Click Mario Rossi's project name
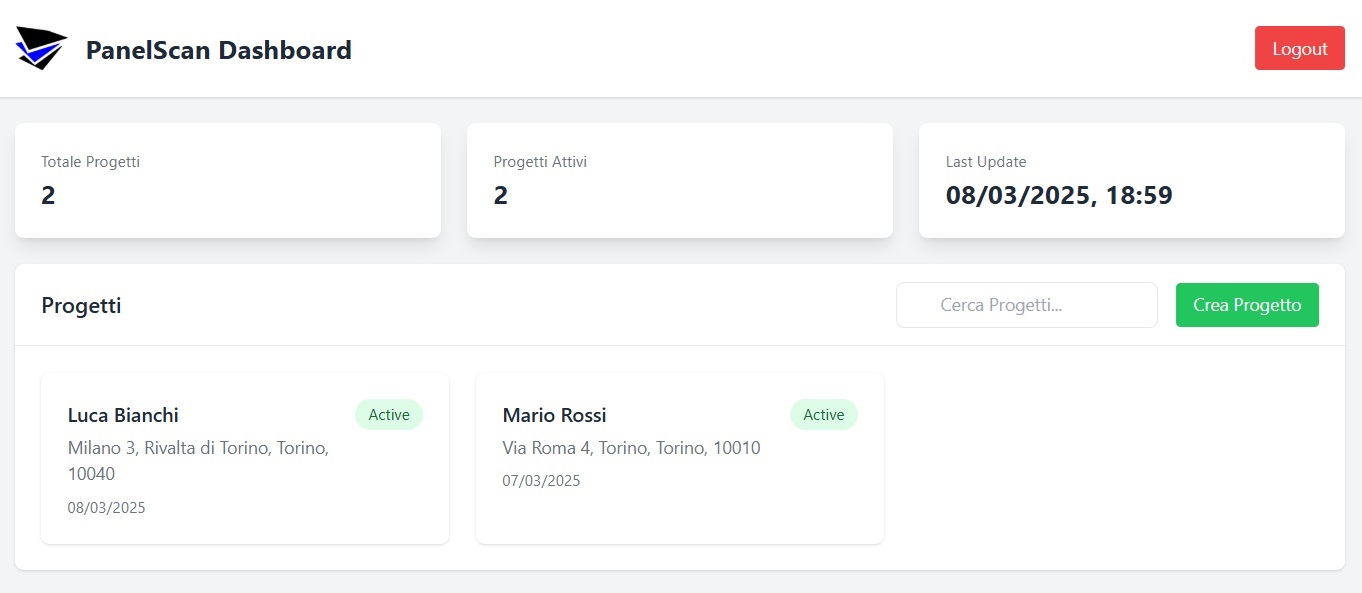The width and height of the screenshot is (1362, 593). tap(555, 415)
